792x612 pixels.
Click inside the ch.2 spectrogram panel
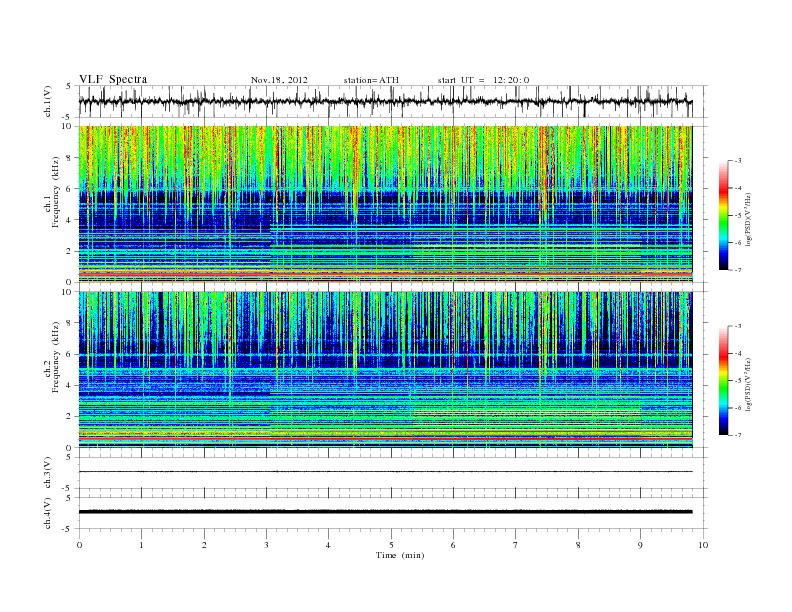385,370
